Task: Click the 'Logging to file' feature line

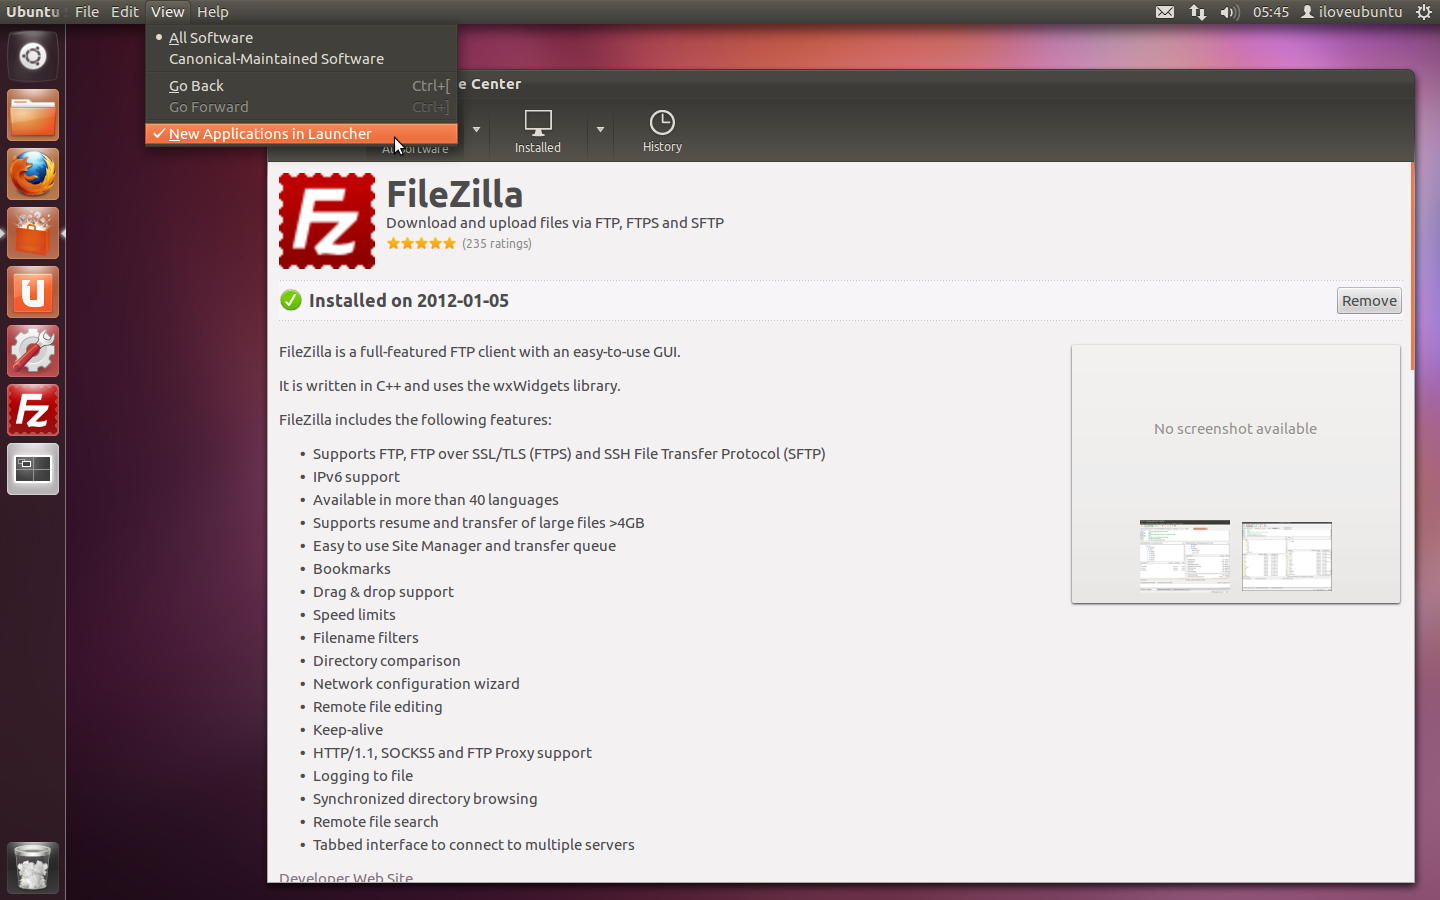Action: pos(363,776)
